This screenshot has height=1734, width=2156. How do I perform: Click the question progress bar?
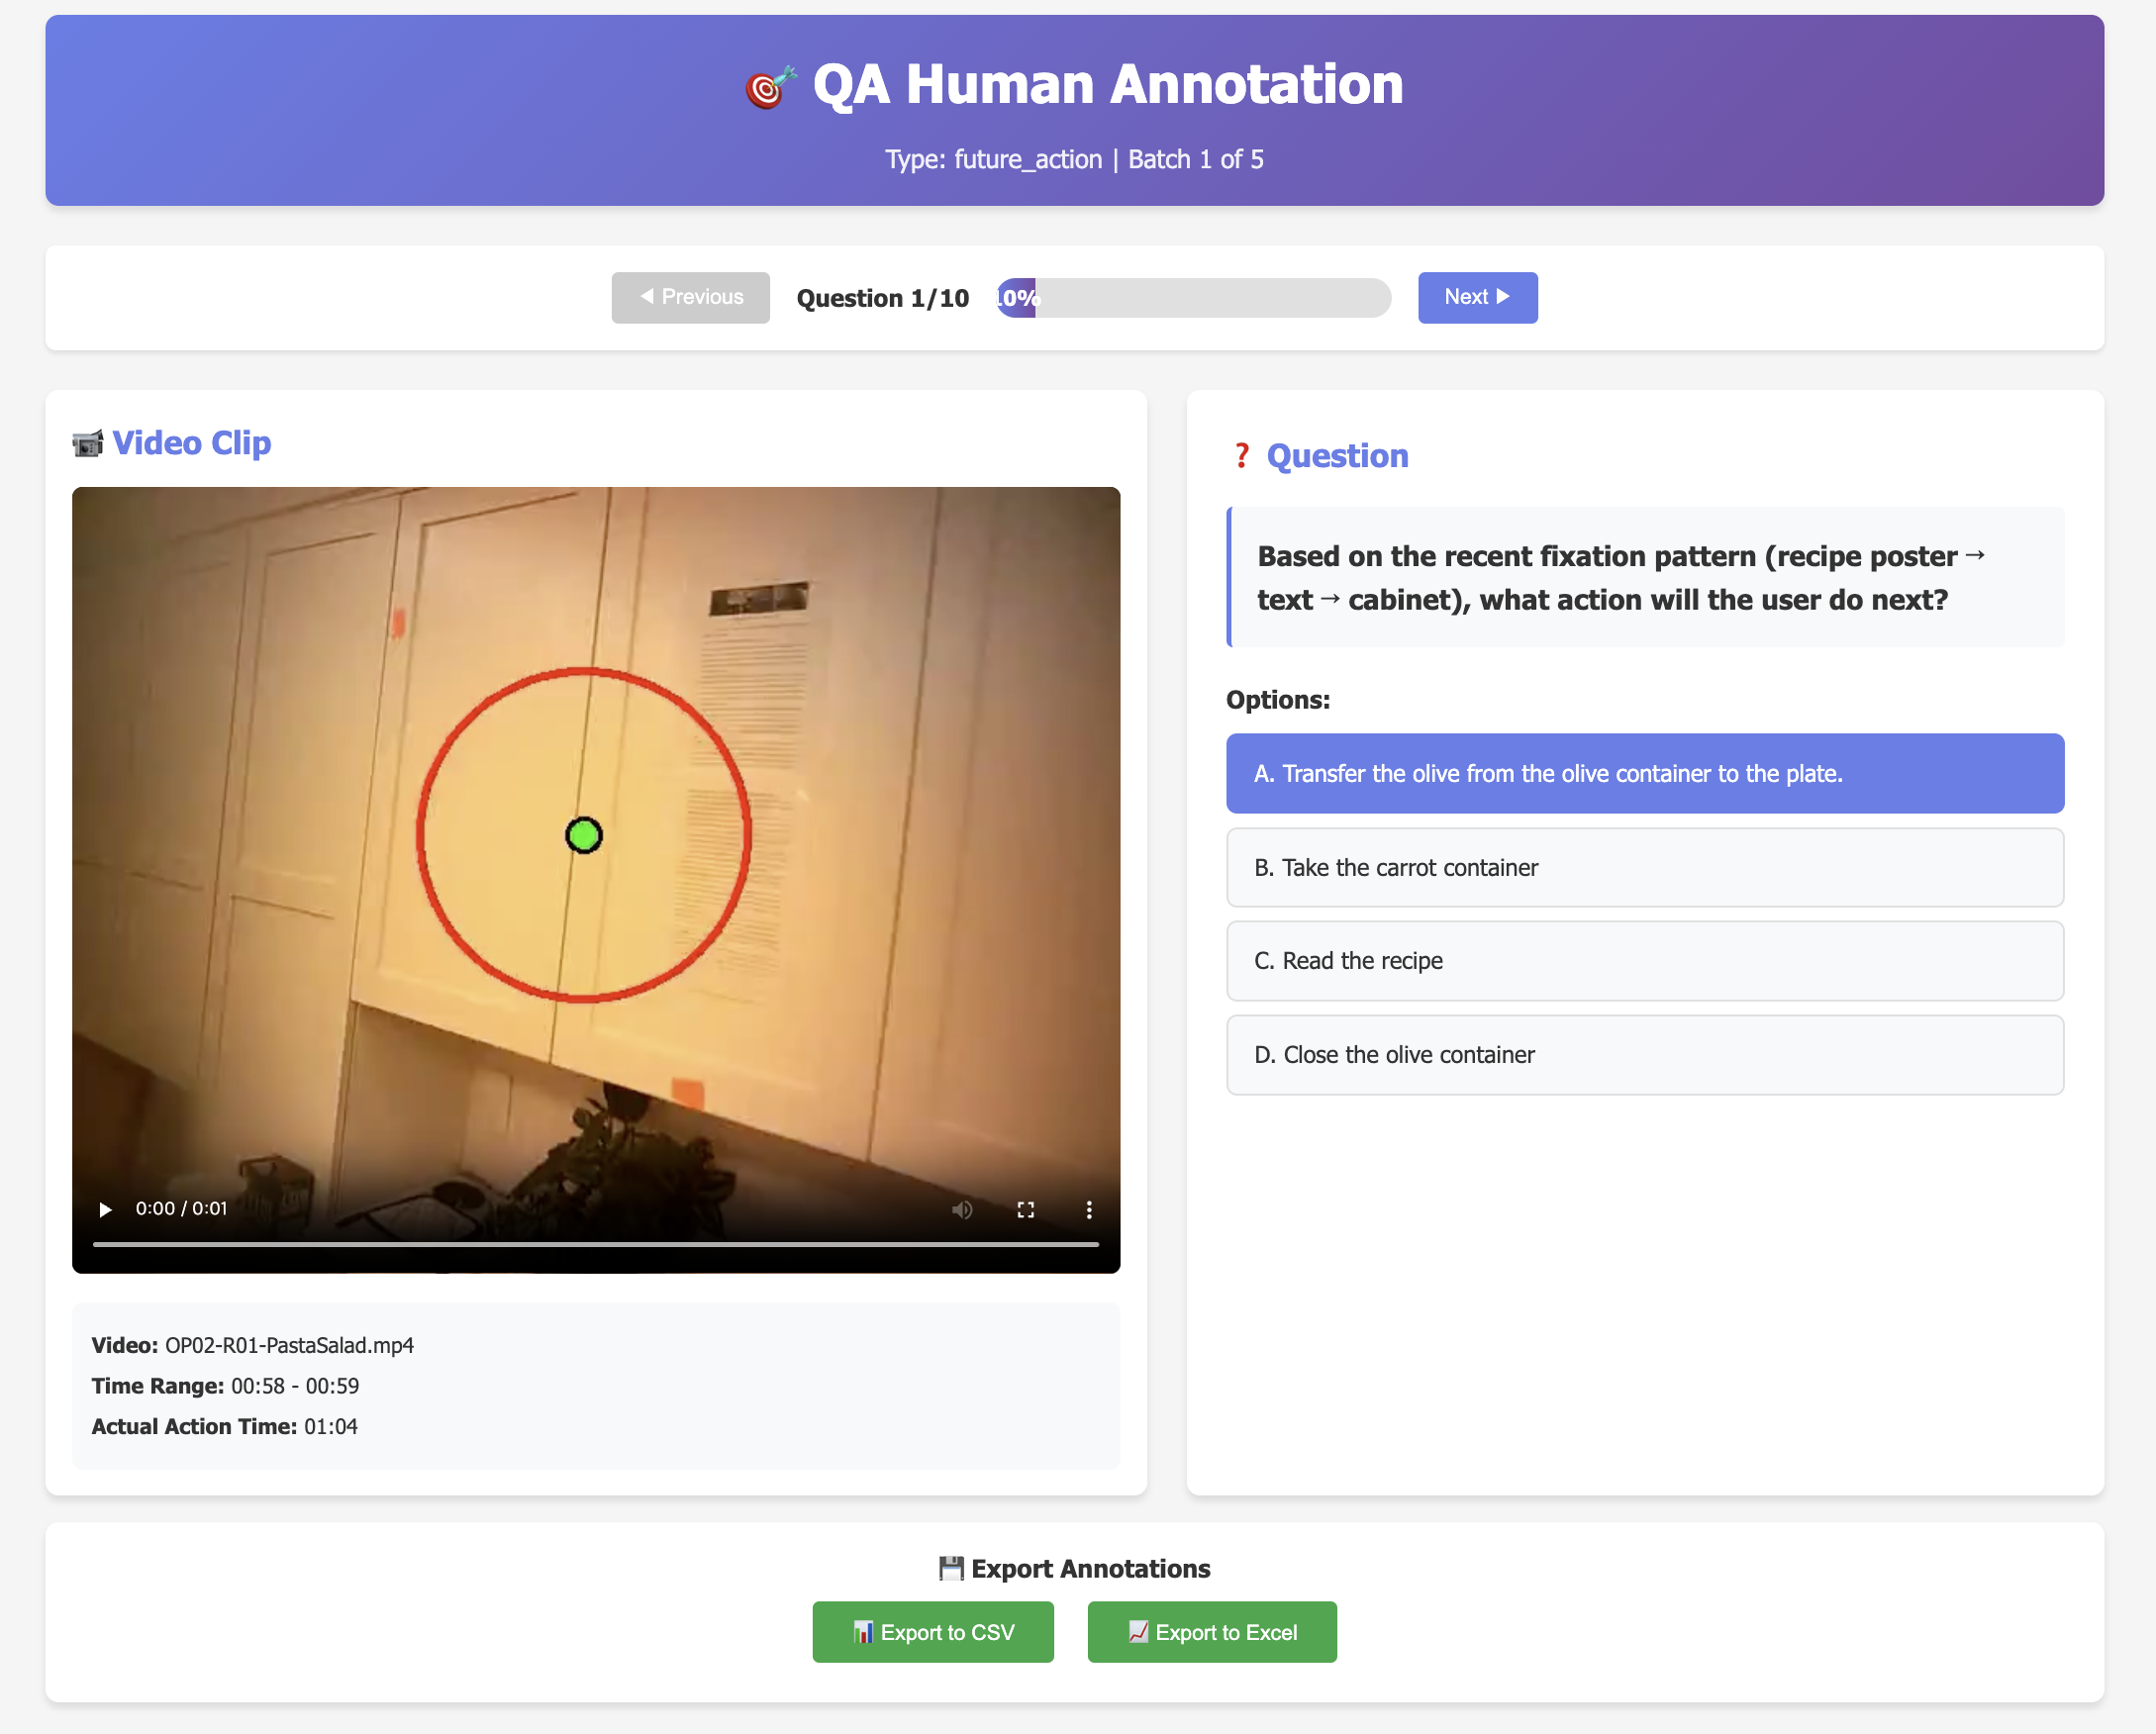click(x=1193, y=298)
